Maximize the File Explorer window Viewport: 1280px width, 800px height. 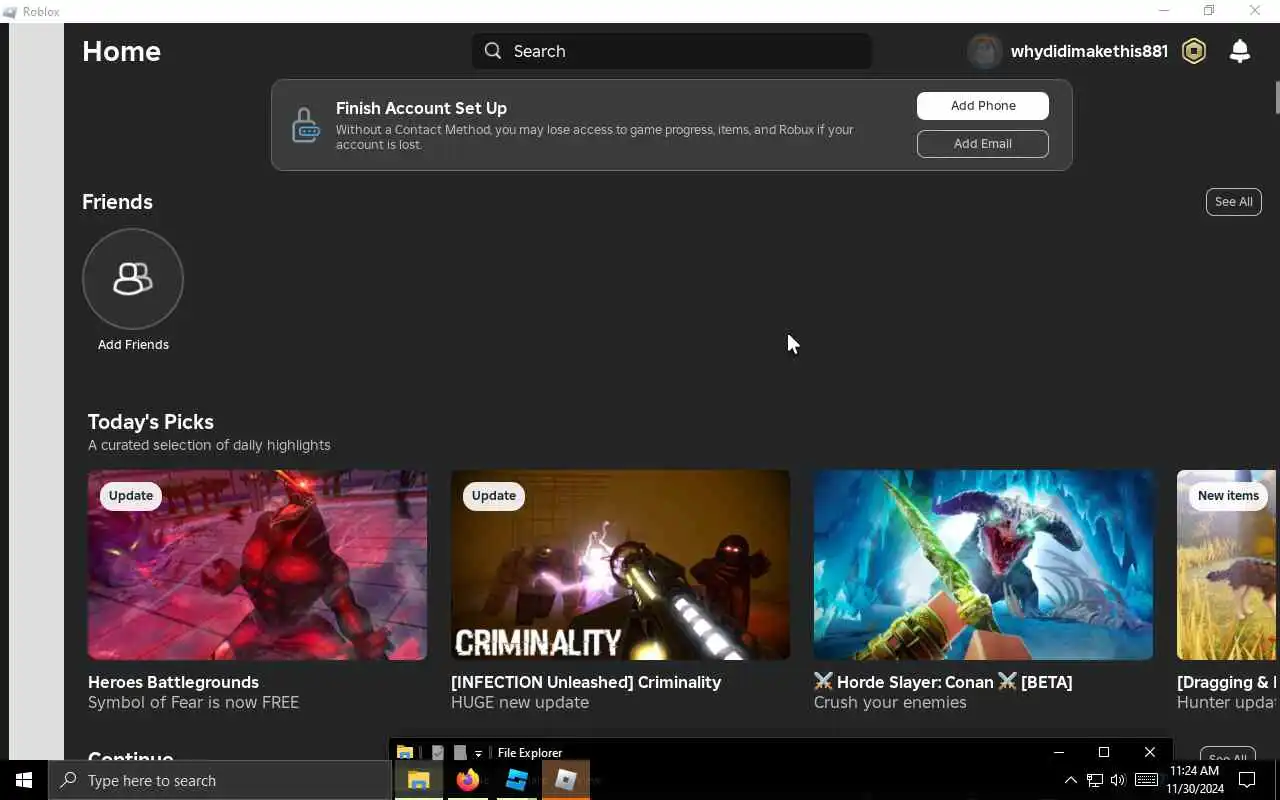[x=1104, y=753]
